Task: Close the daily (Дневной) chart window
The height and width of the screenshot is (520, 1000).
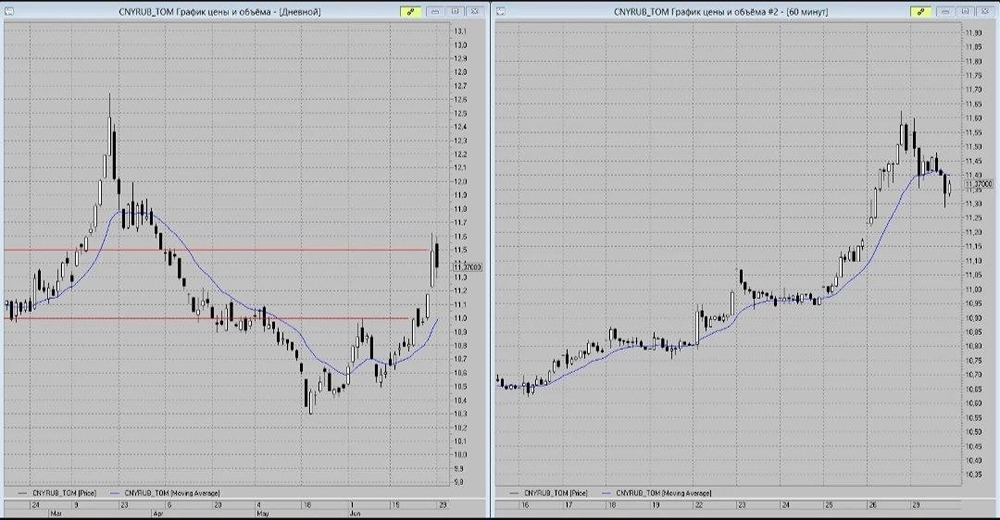Action: click(475, 11)
